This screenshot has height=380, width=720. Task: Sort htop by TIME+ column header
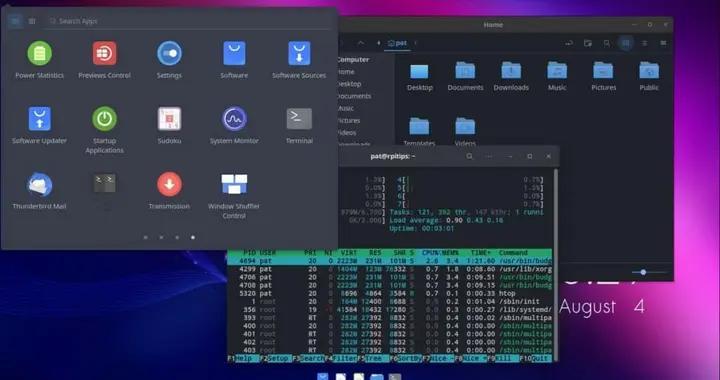(x=480, y=253)
